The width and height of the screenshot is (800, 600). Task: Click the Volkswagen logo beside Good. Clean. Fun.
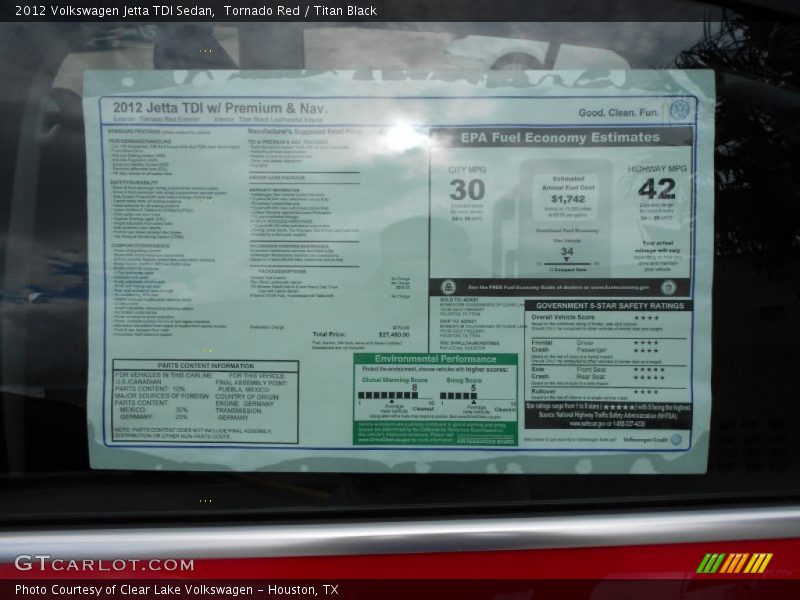tap(680, 110)
